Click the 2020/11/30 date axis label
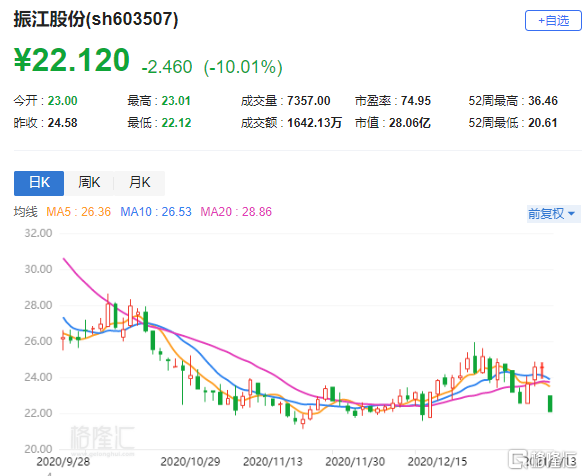583x476 pixels. pos(355,462)
